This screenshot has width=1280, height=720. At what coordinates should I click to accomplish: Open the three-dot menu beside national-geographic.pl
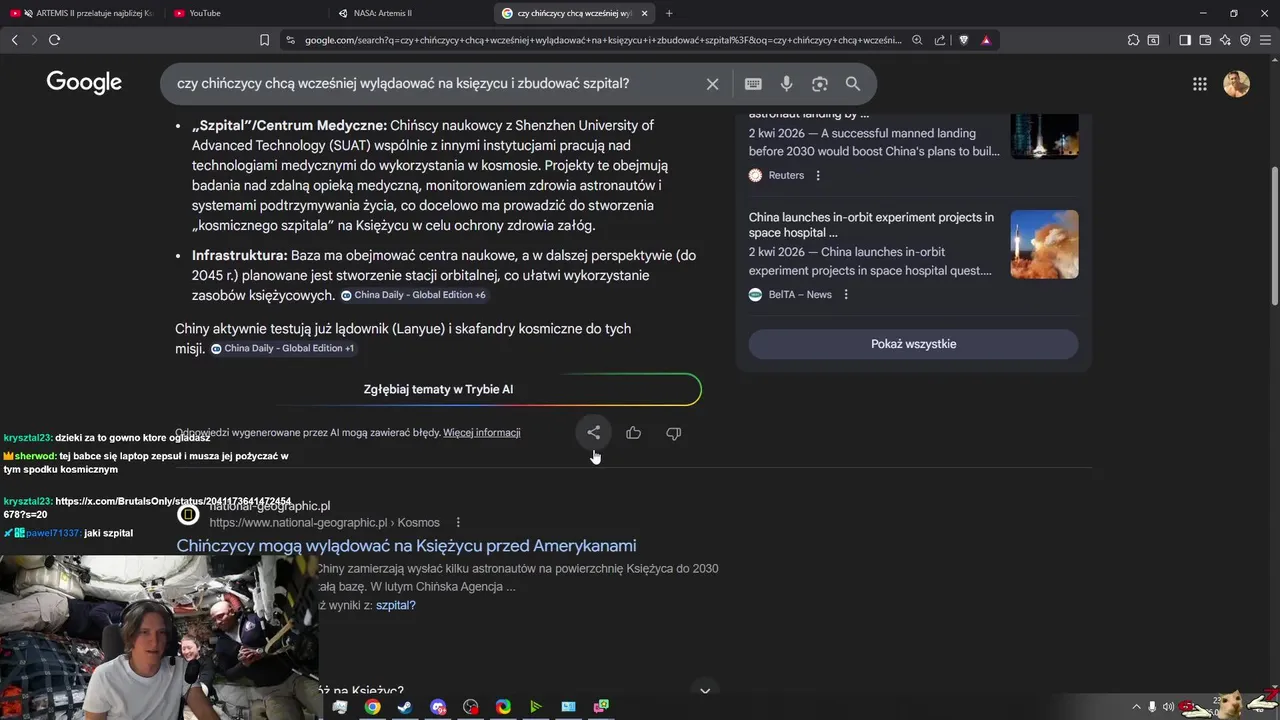(x=458, y=522)
